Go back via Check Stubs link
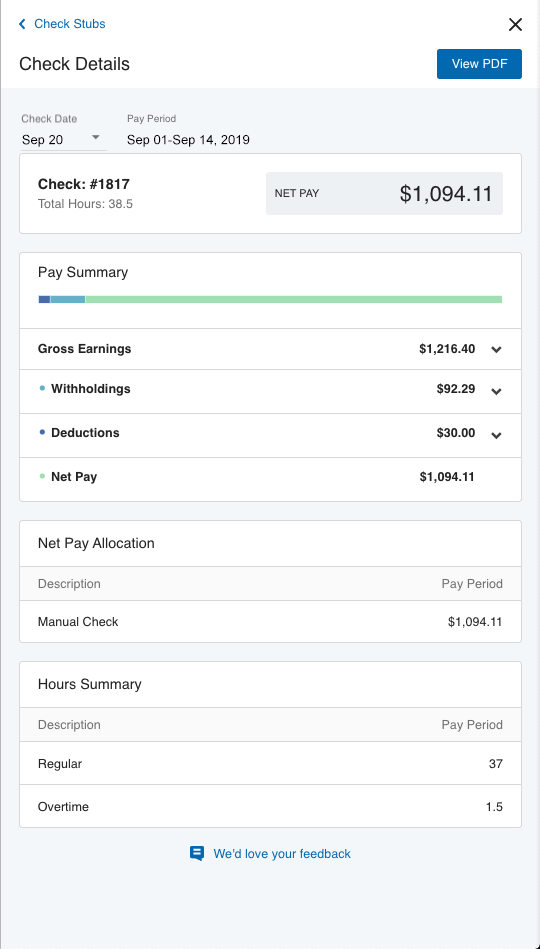 coord(70,24)
